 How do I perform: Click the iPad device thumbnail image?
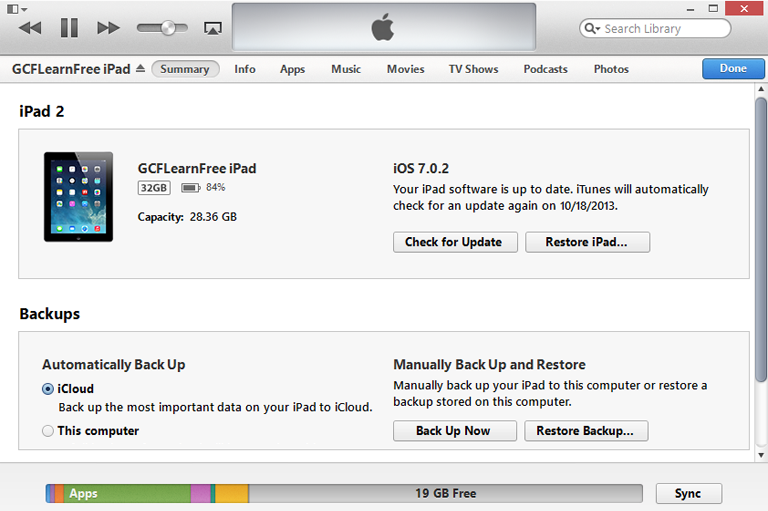coord(78,196)
